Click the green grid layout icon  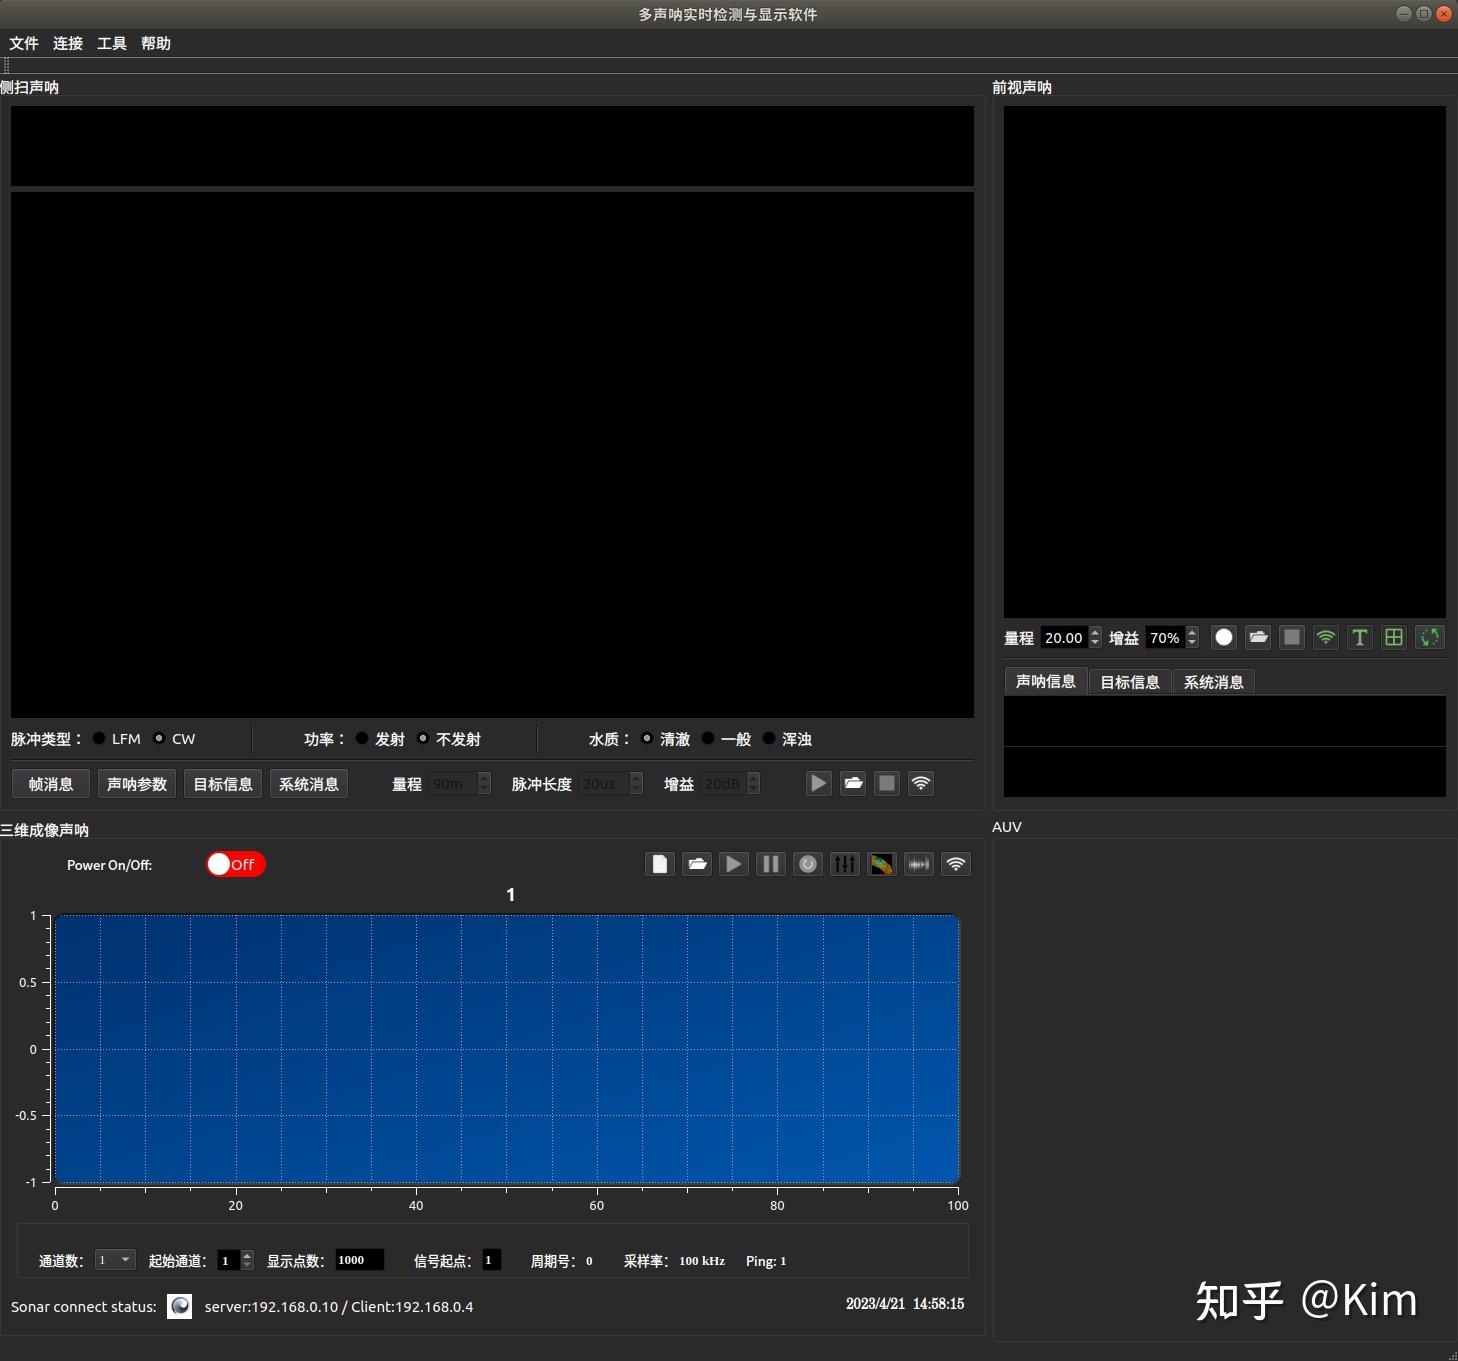pyautogui.click(x=1394, y=637)
